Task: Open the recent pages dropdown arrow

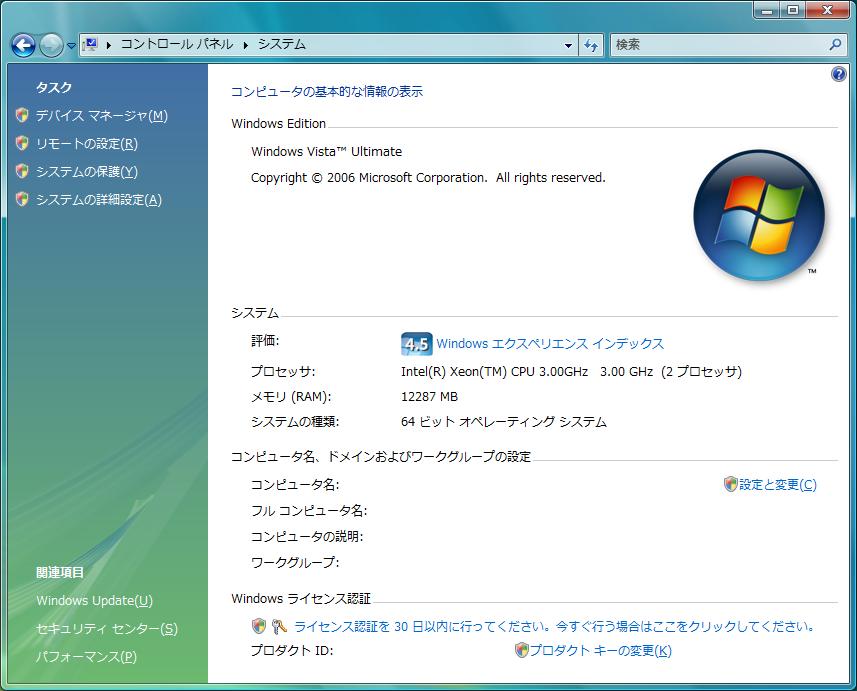Action: click(72, 46)
